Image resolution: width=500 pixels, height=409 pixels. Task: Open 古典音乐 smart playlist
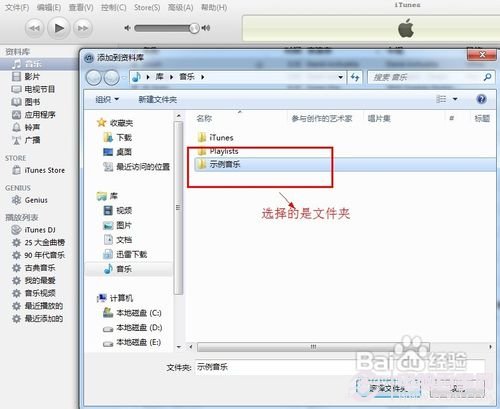pyautogui.click(x=39, y=268)
